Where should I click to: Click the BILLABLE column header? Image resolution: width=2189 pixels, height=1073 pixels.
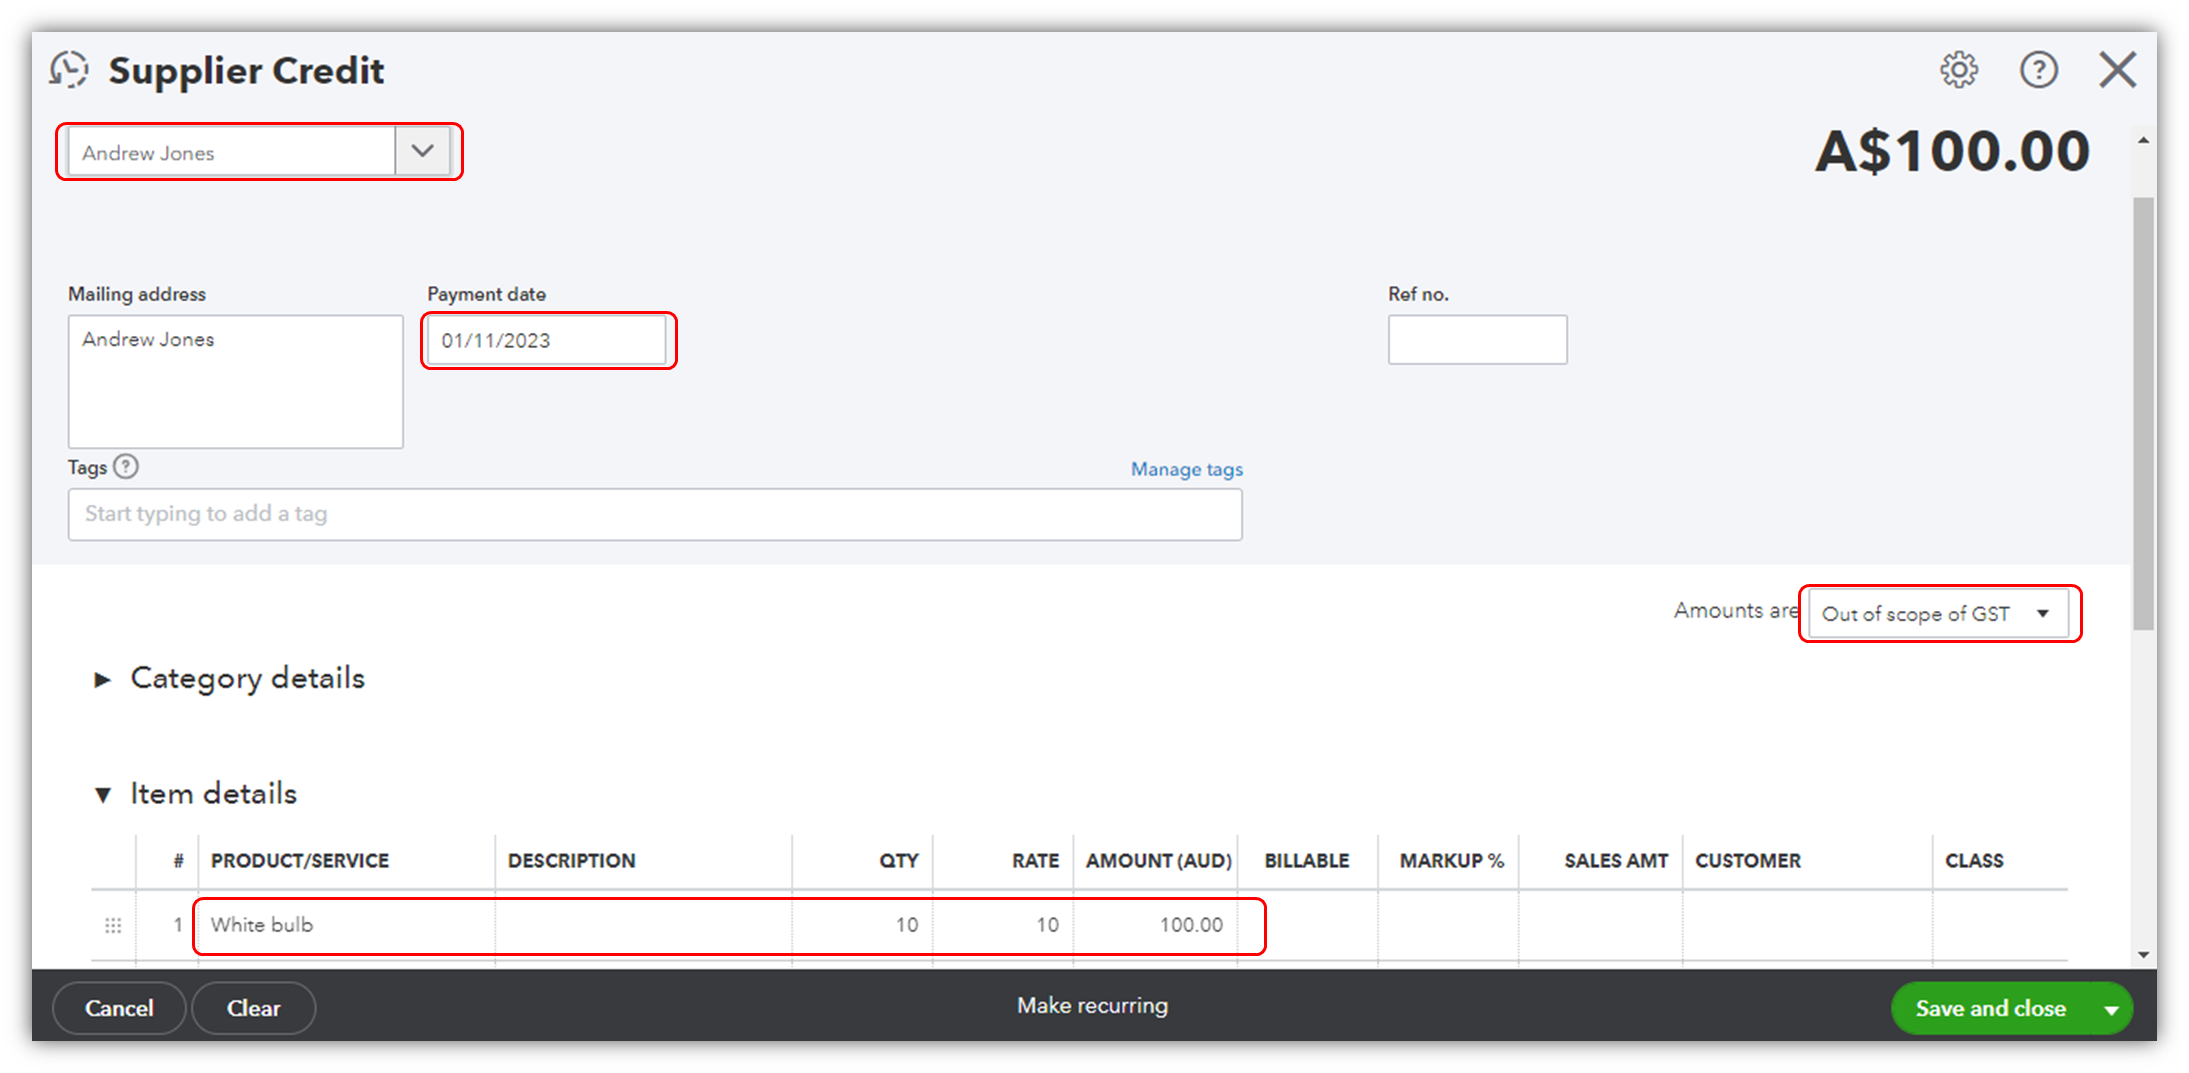click(1307, 861)
